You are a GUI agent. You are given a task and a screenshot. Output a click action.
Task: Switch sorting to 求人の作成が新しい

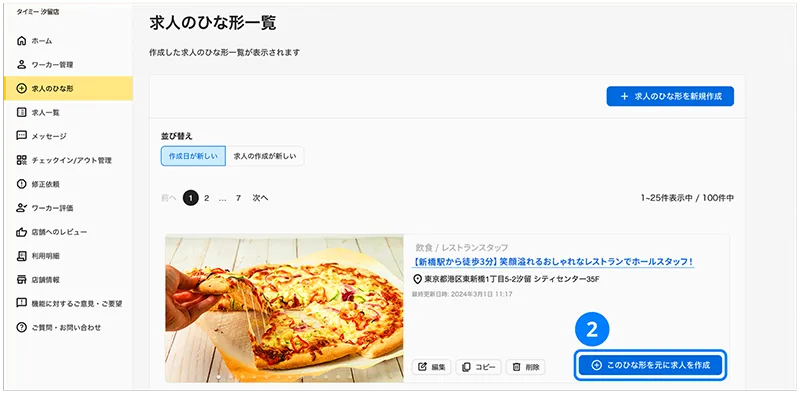265,156
